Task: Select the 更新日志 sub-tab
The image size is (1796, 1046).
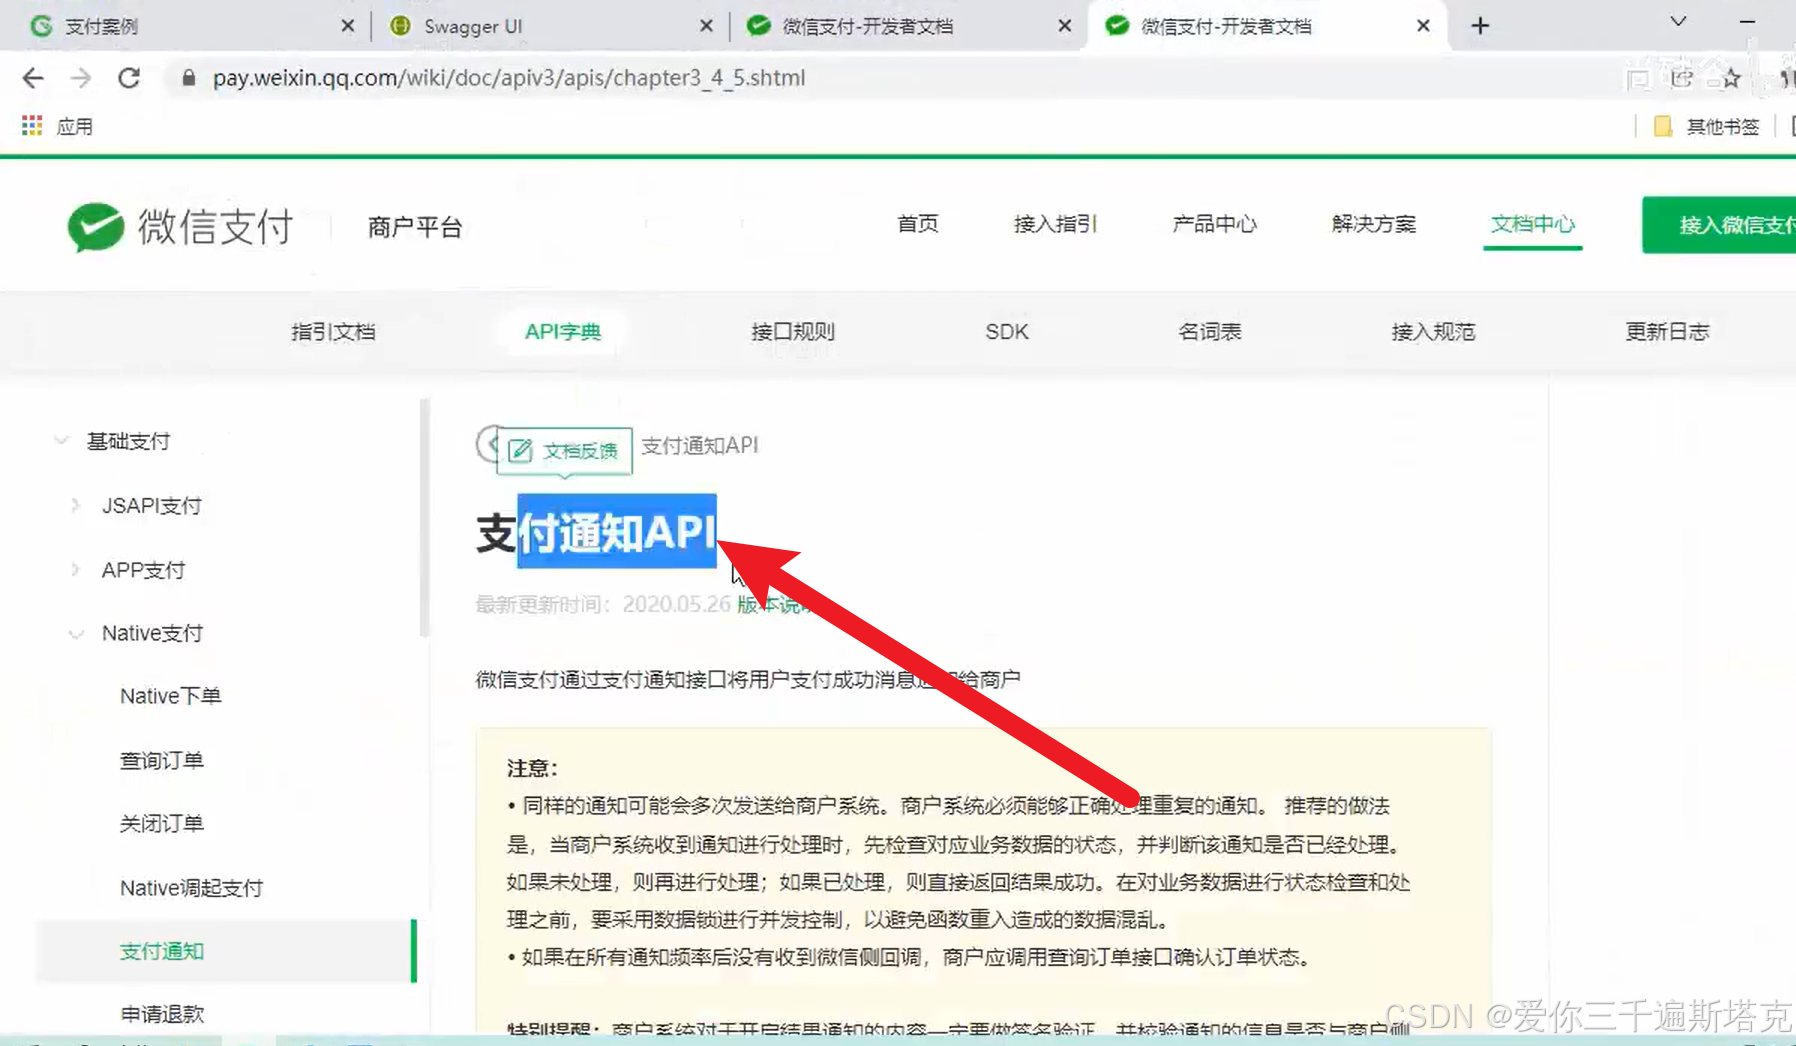Action: (x=1667, y=332)
